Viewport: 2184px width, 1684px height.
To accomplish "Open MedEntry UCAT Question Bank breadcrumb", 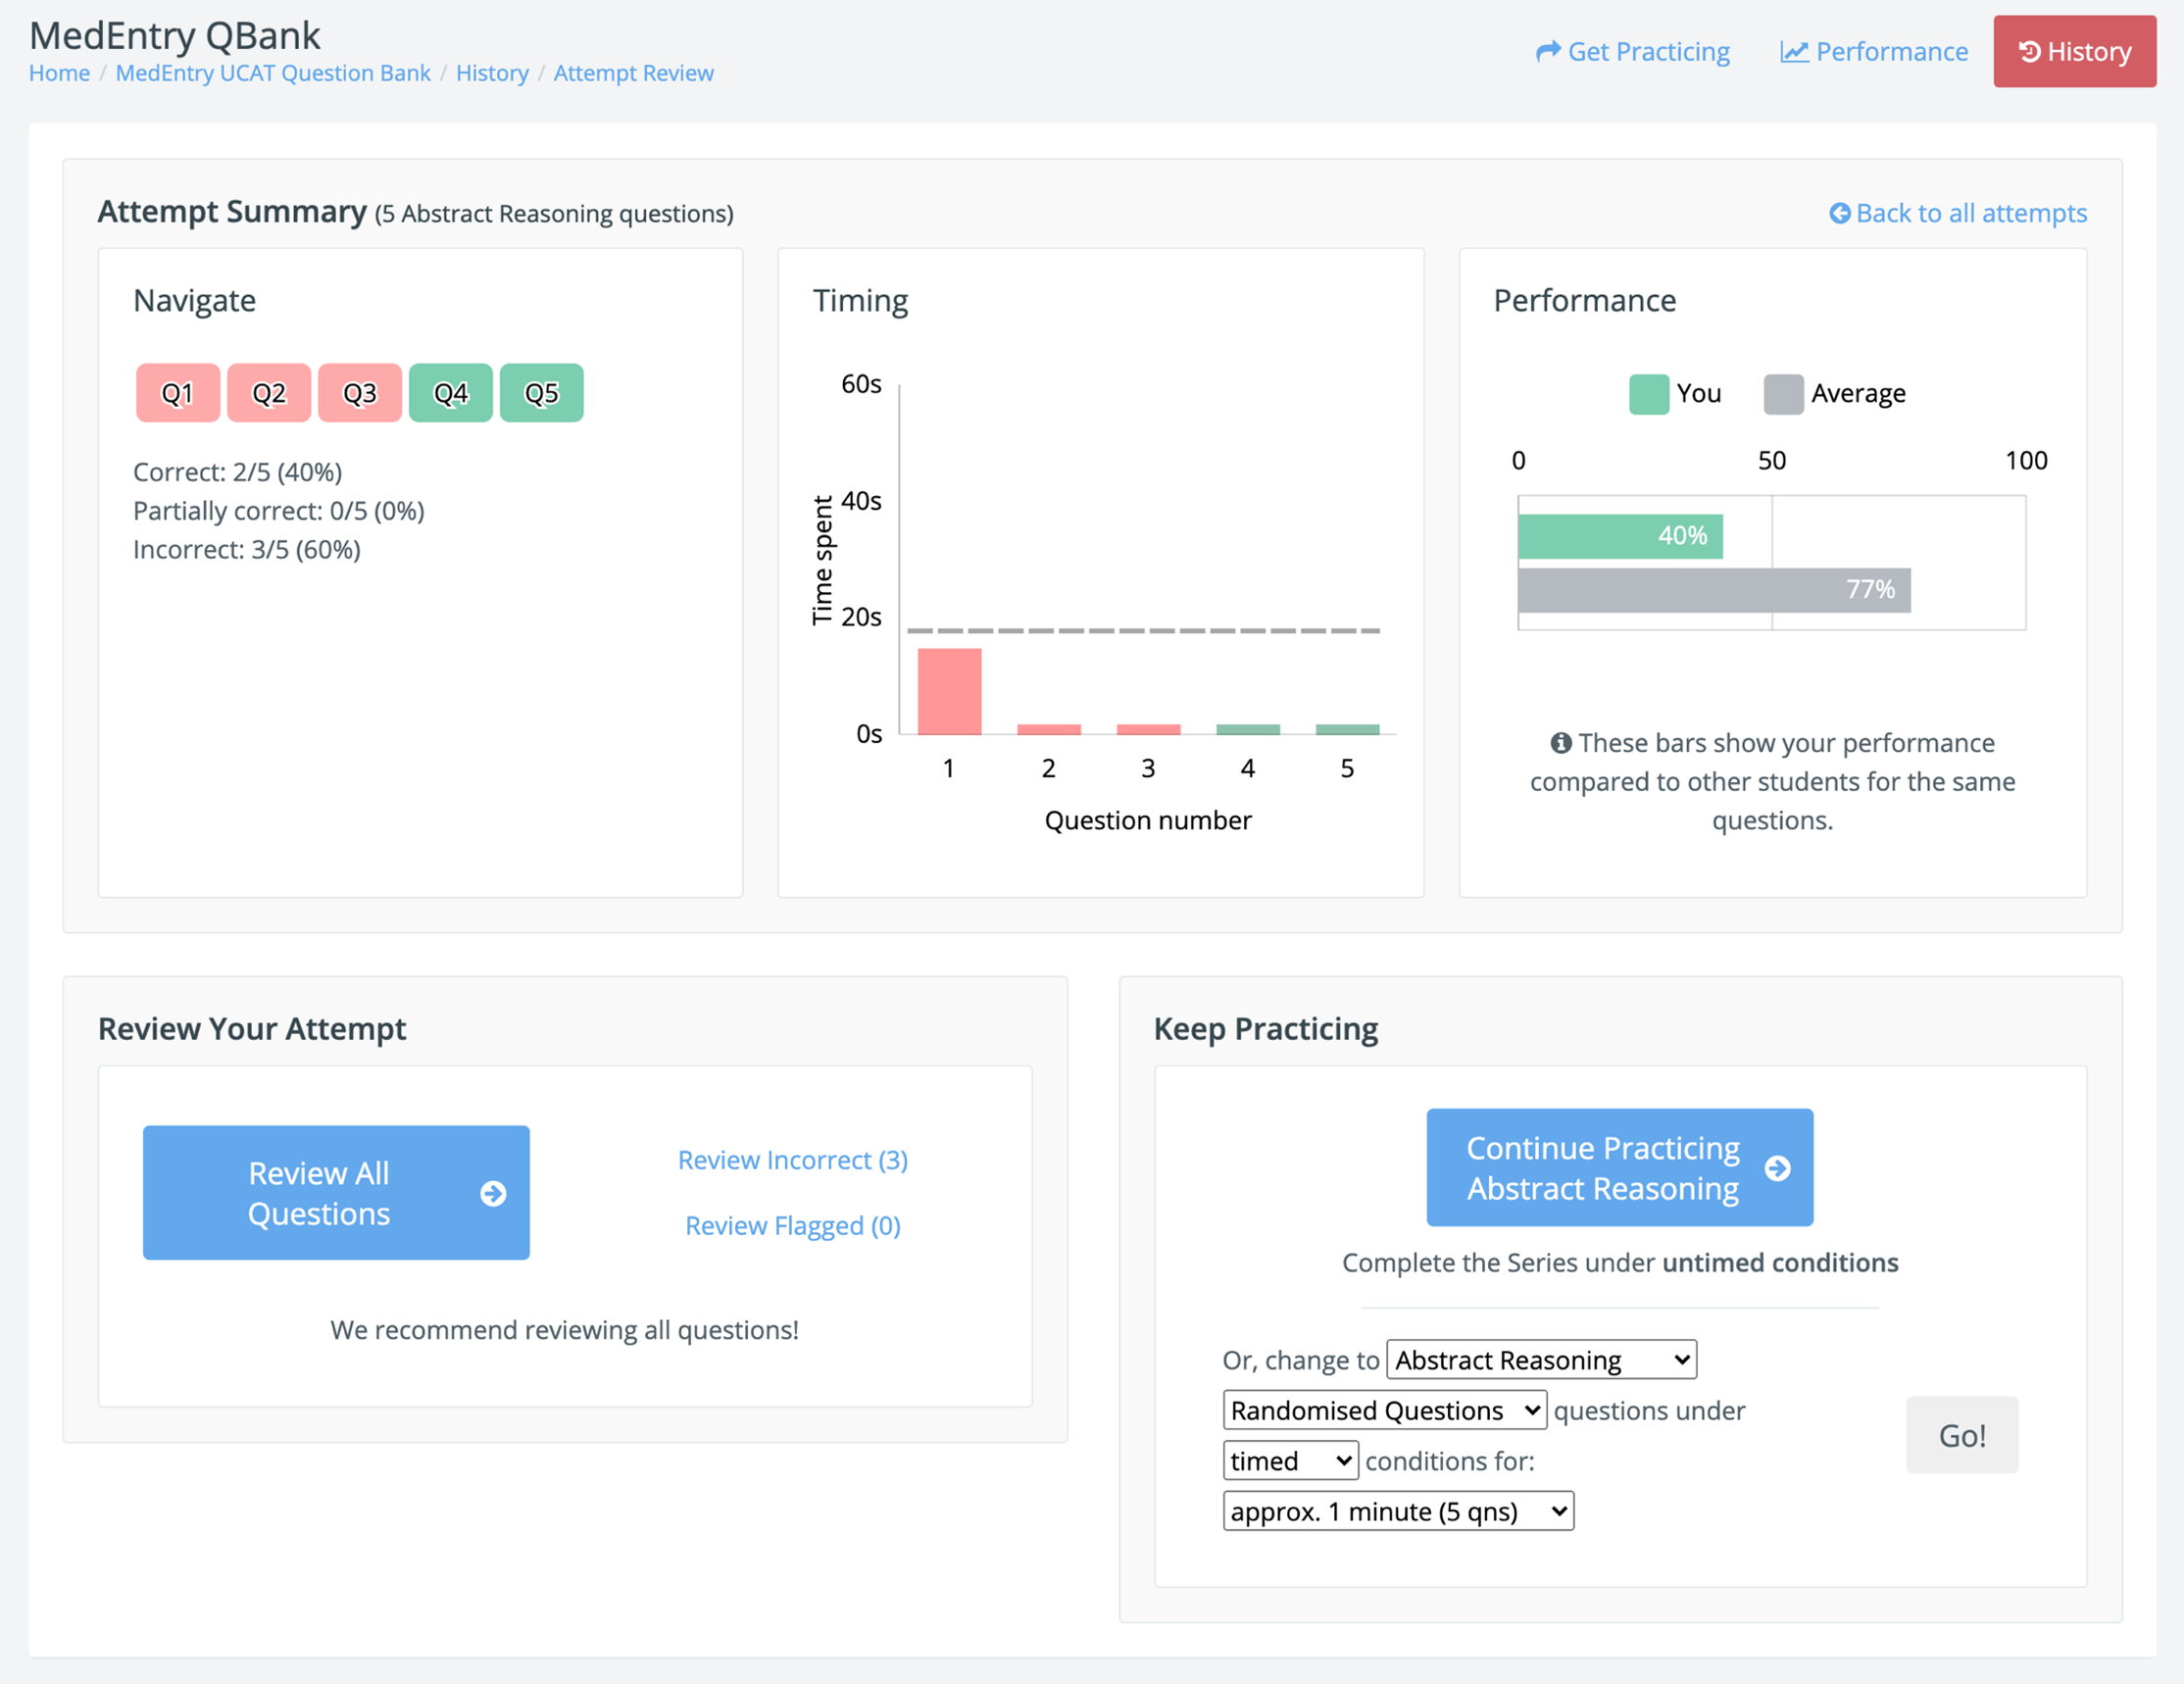I will point(273,73).
